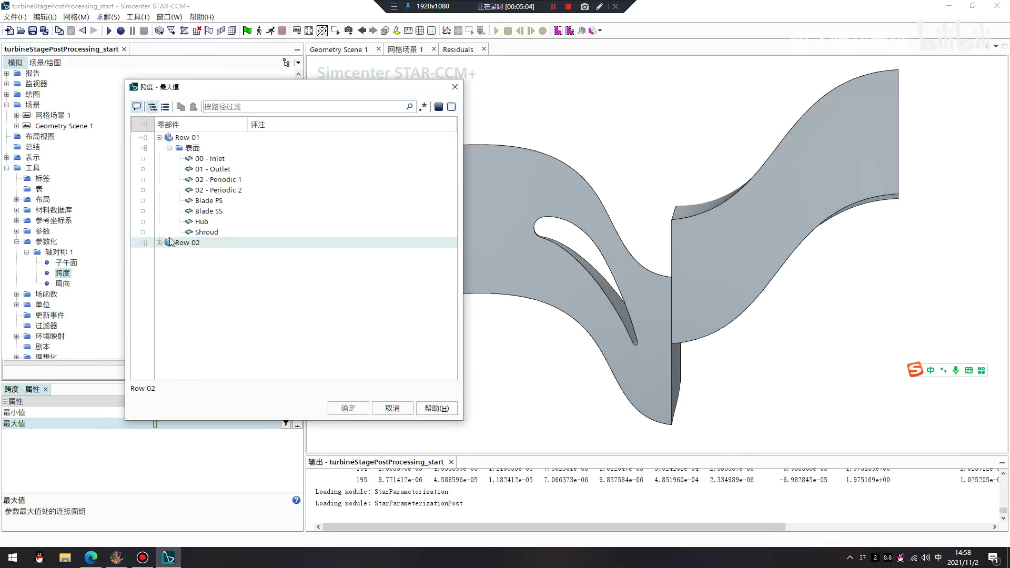Collapse the 场景 folder in simulation tree
Viewport: 1010px width, 568px height.
click(6, 104)
